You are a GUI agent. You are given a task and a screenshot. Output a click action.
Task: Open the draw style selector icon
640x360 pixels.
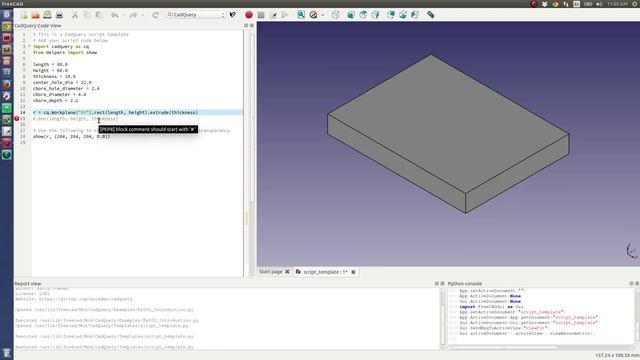pyautogui.click(x=313, y=15)
